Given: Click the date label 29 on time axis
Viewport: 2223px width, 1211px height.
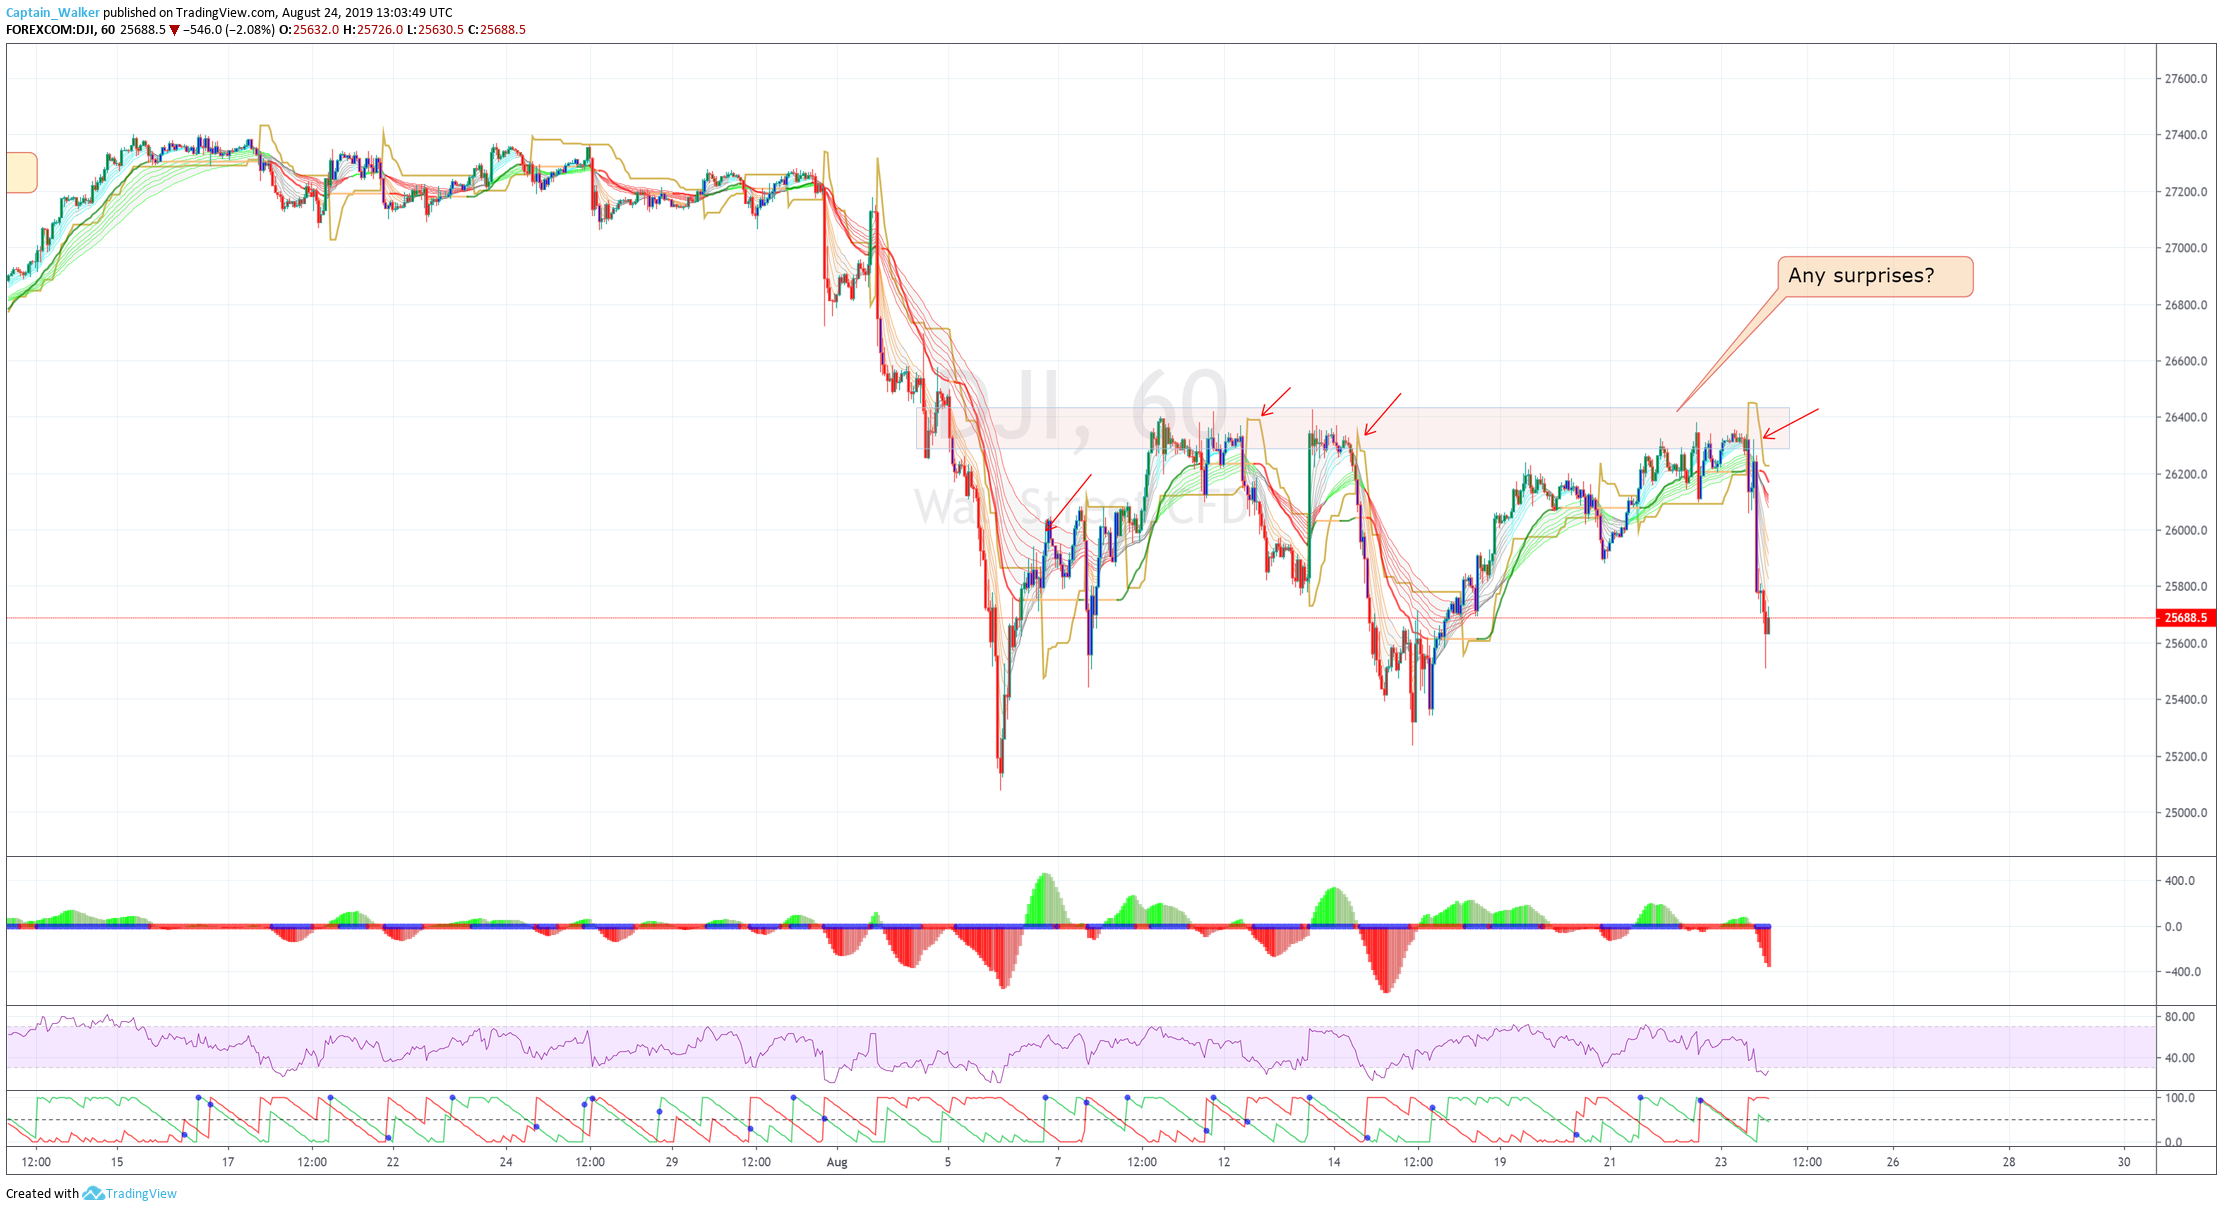Looking at the screenshot, I should coord(672,1162).
